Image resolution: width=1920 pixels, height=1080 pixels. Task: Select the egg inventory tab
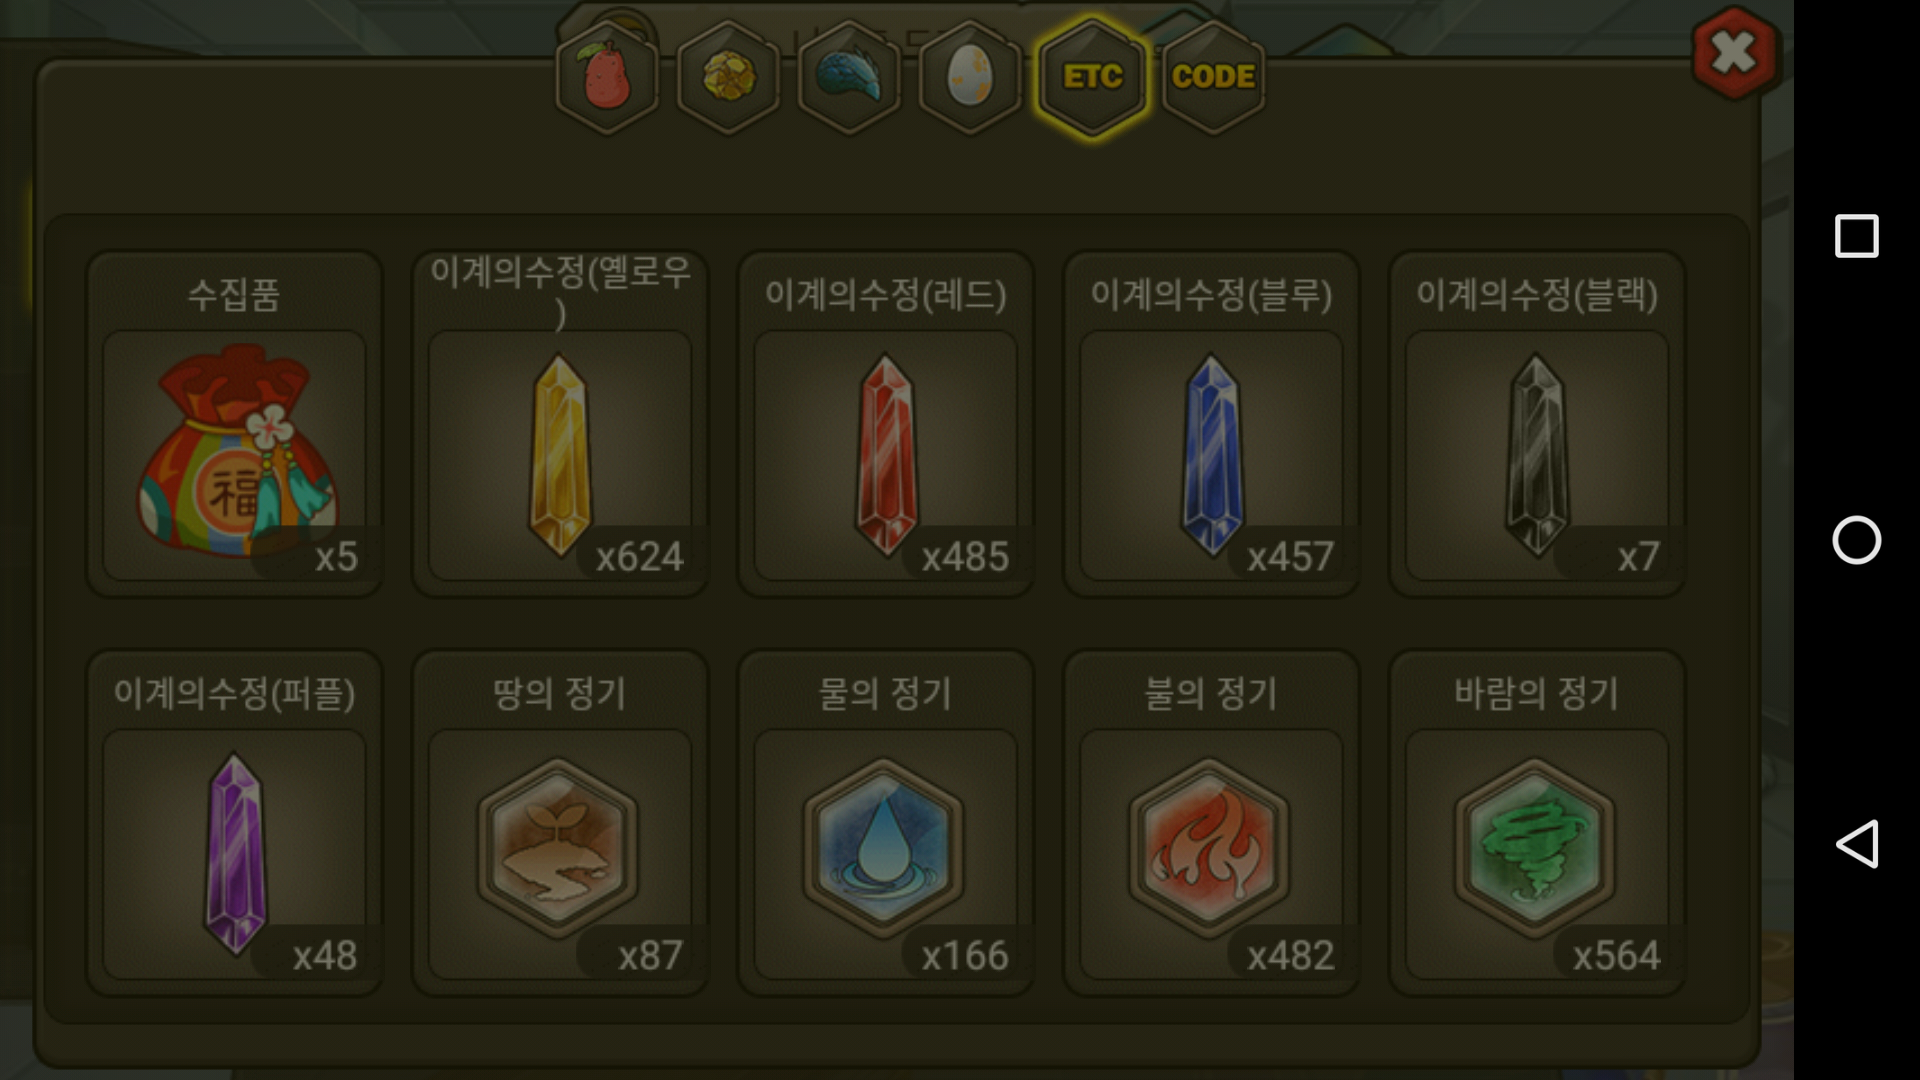click(x=970, y=77)
